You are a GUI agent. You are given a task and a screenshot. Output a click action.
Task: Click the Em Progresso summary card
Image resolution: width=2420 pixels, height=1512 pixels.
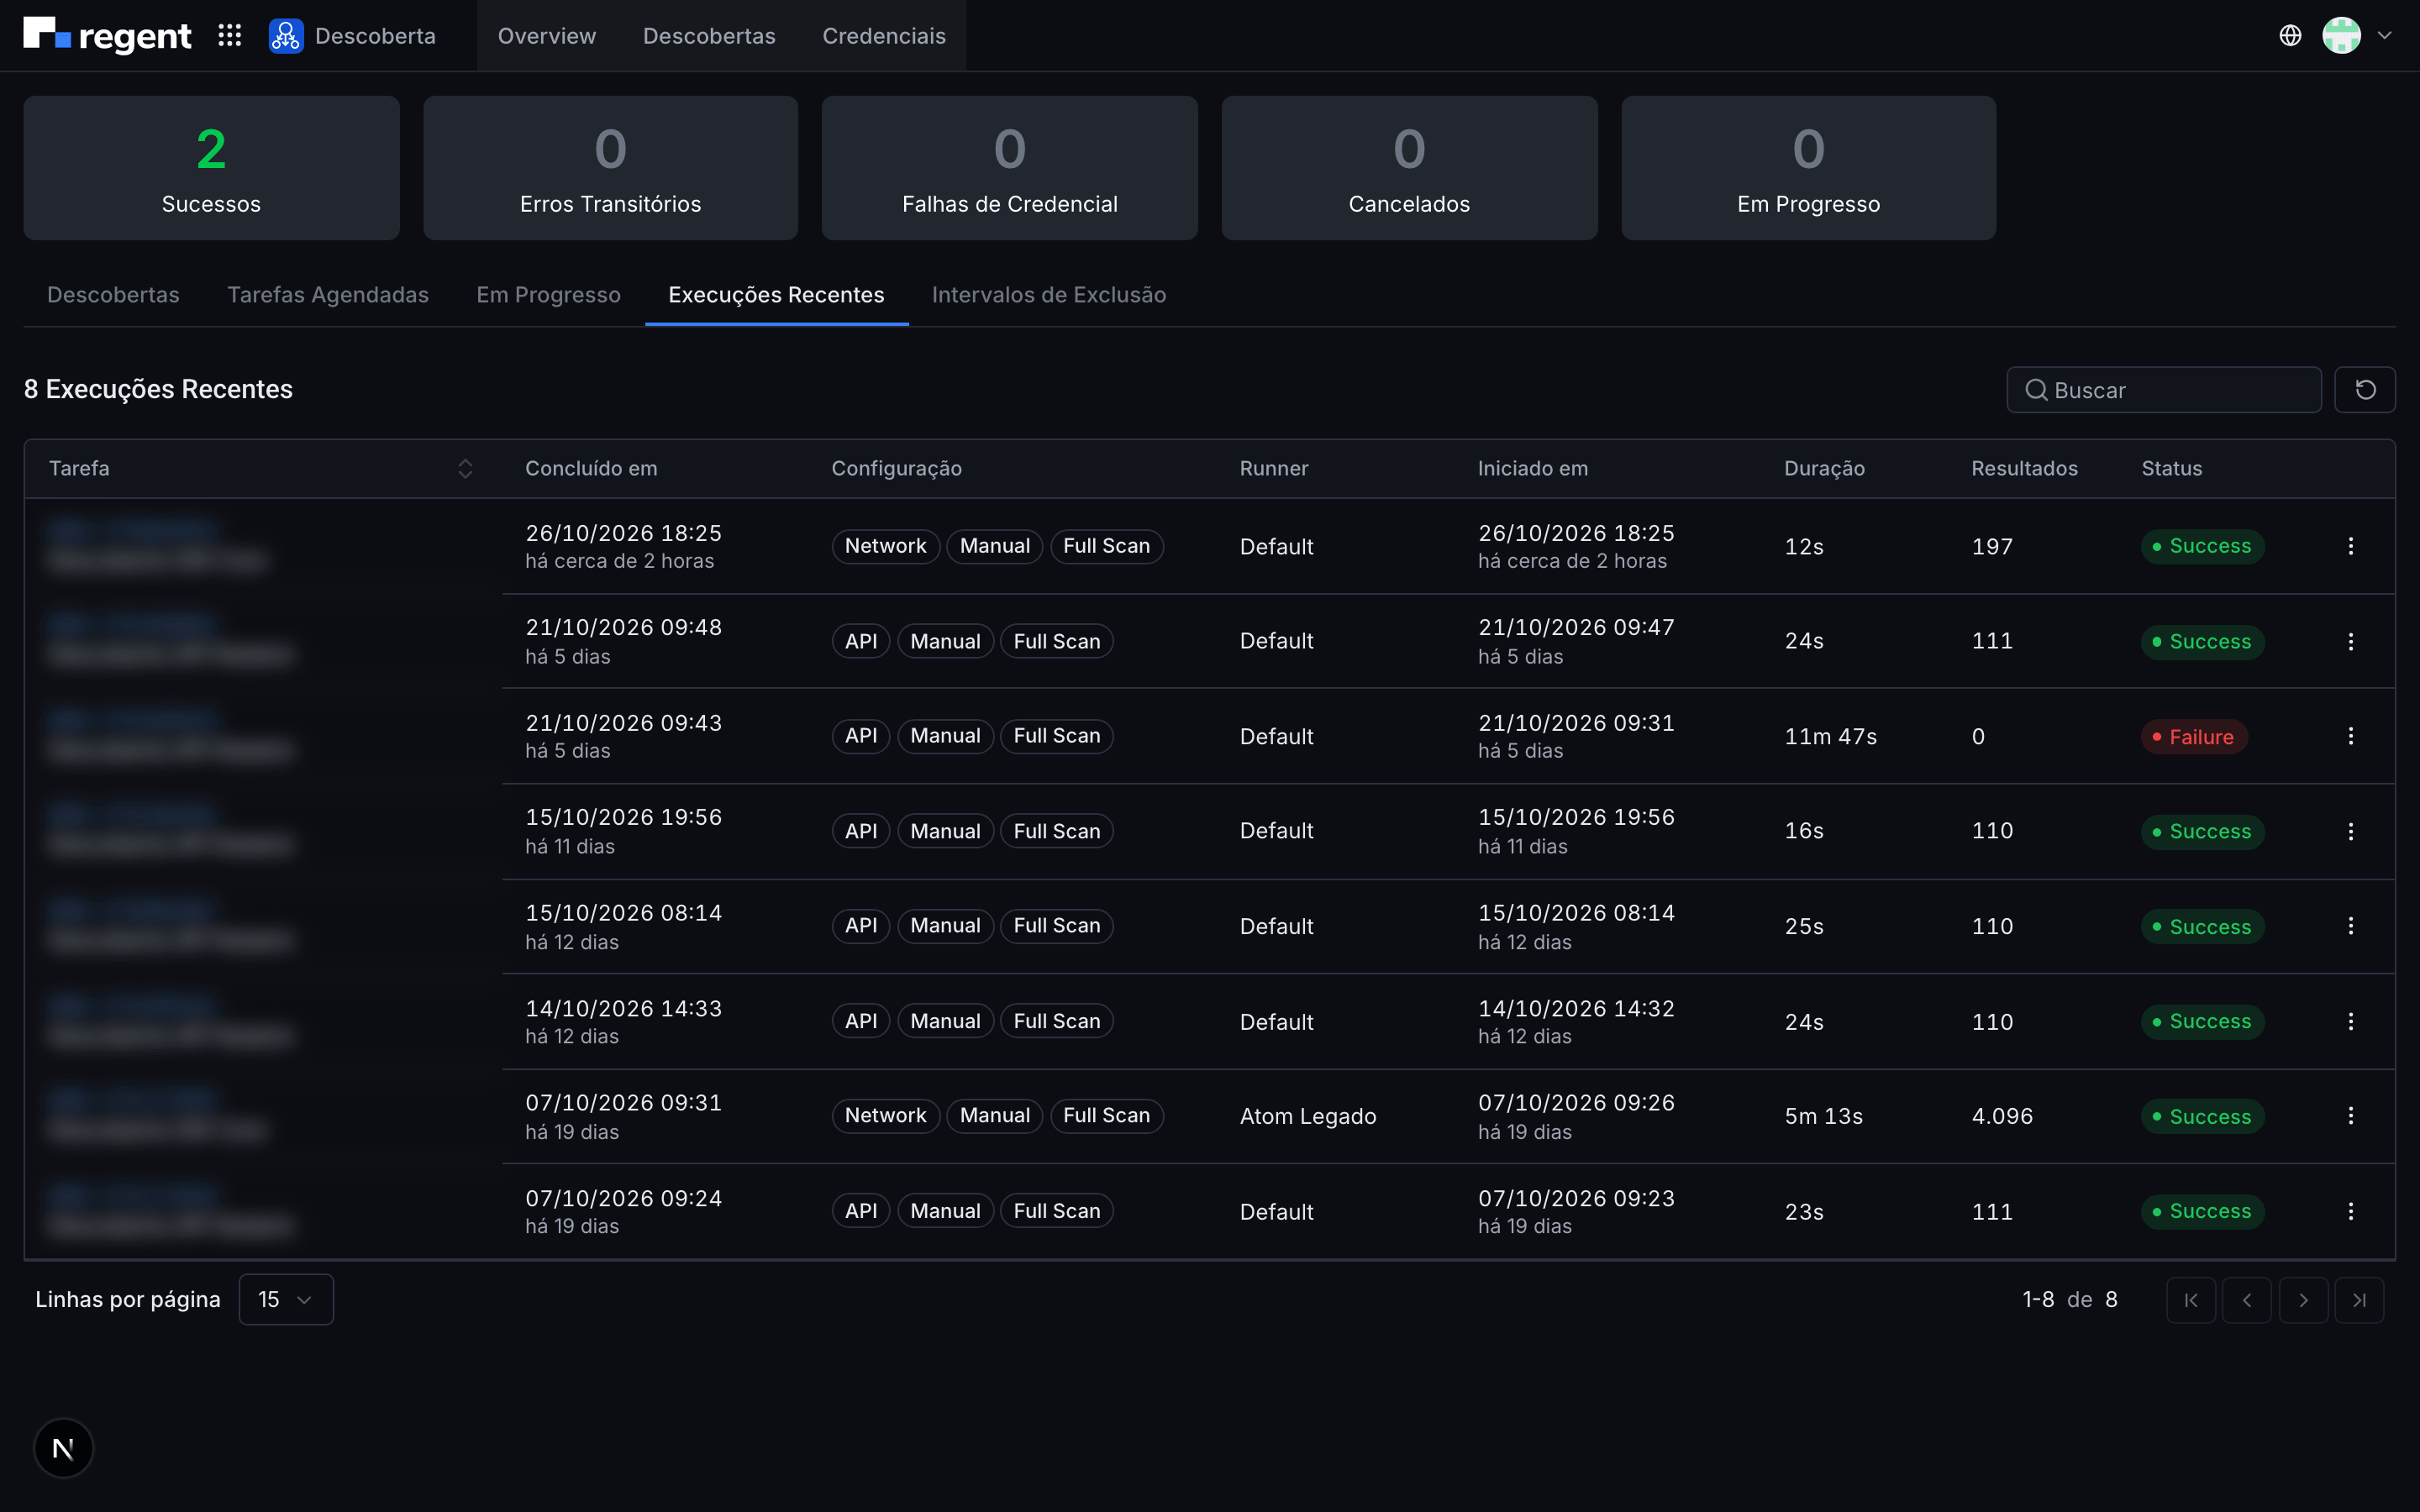click(x=1808, y=168)
